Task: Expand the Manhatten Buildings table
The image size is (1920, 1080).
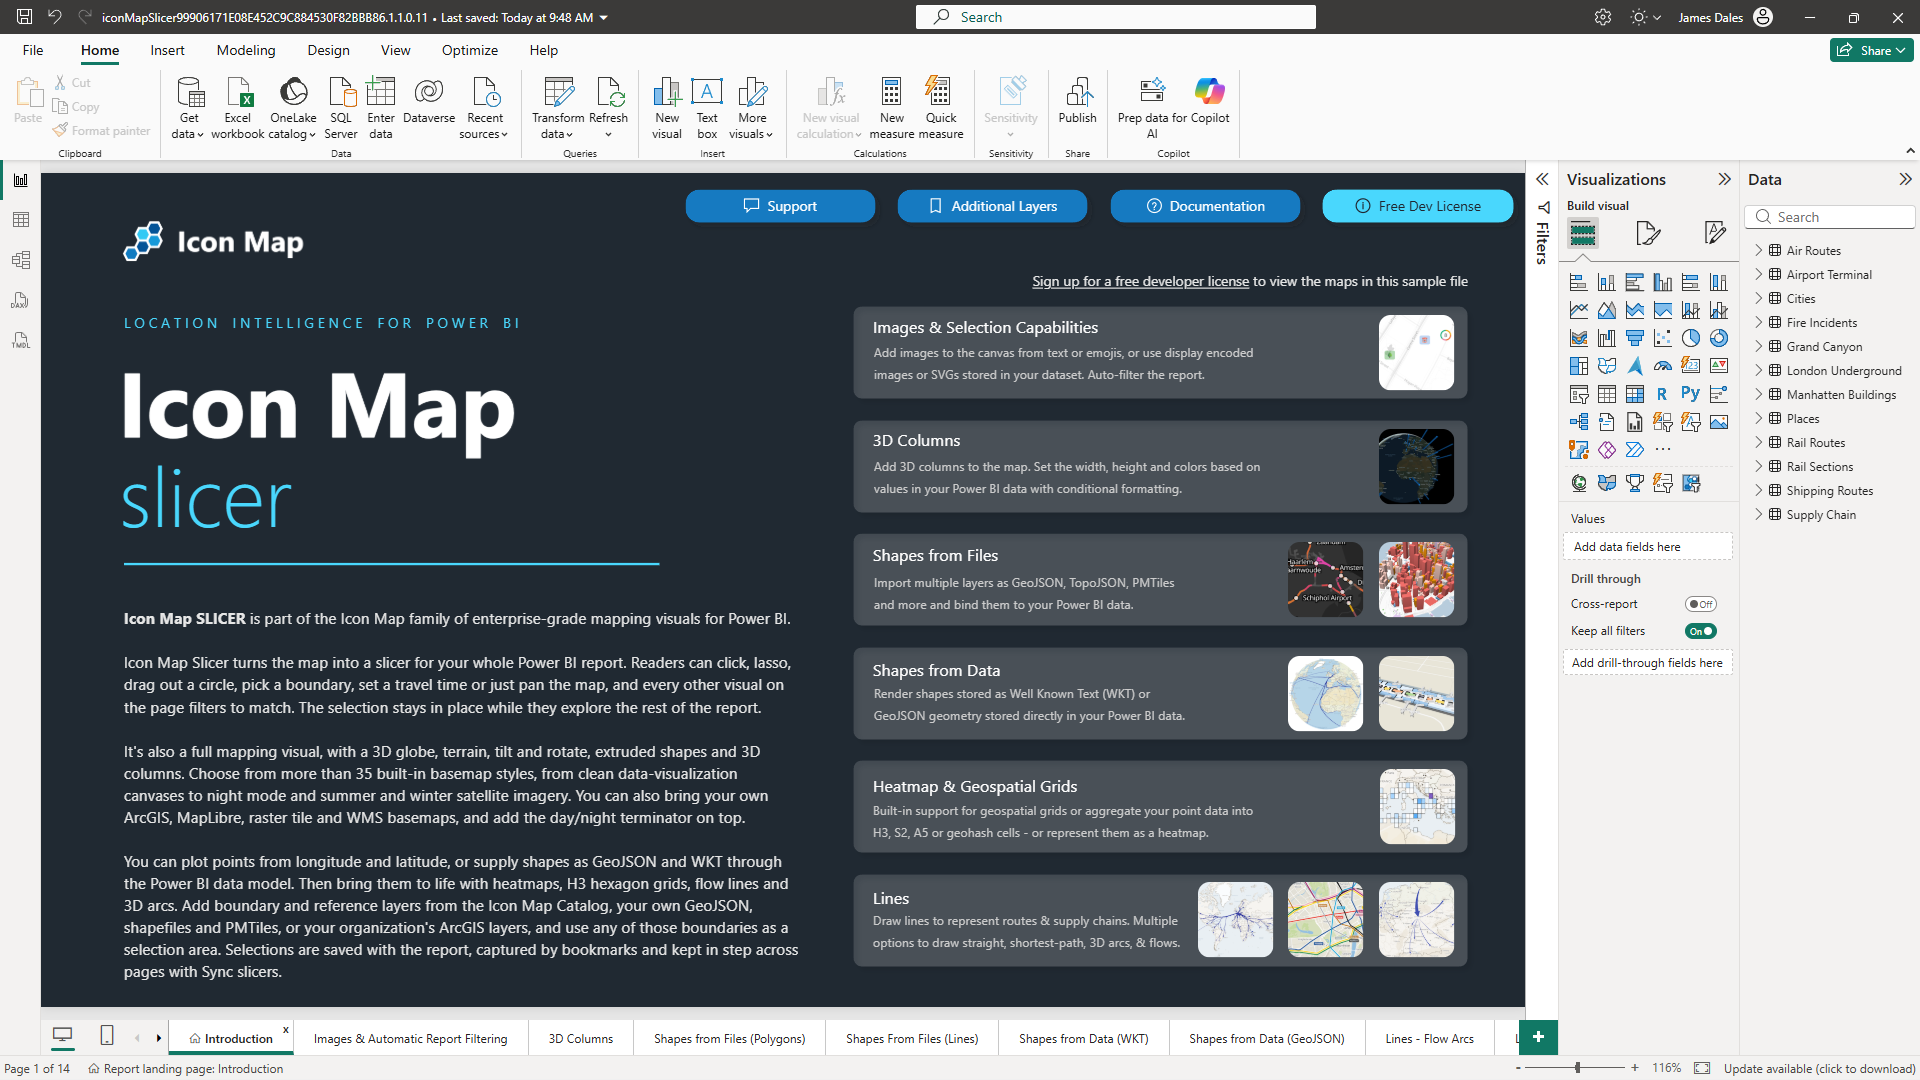Action: pyautogui.click(x=1759, y=394)
